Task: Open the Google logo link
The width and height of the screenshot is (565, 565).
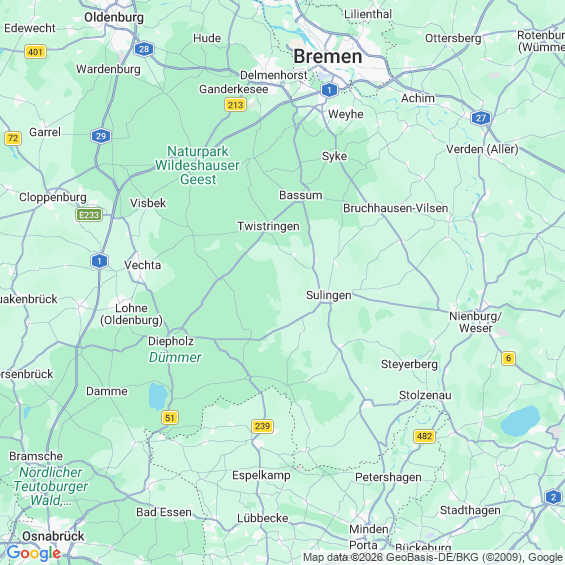Action: click(34, 553)
